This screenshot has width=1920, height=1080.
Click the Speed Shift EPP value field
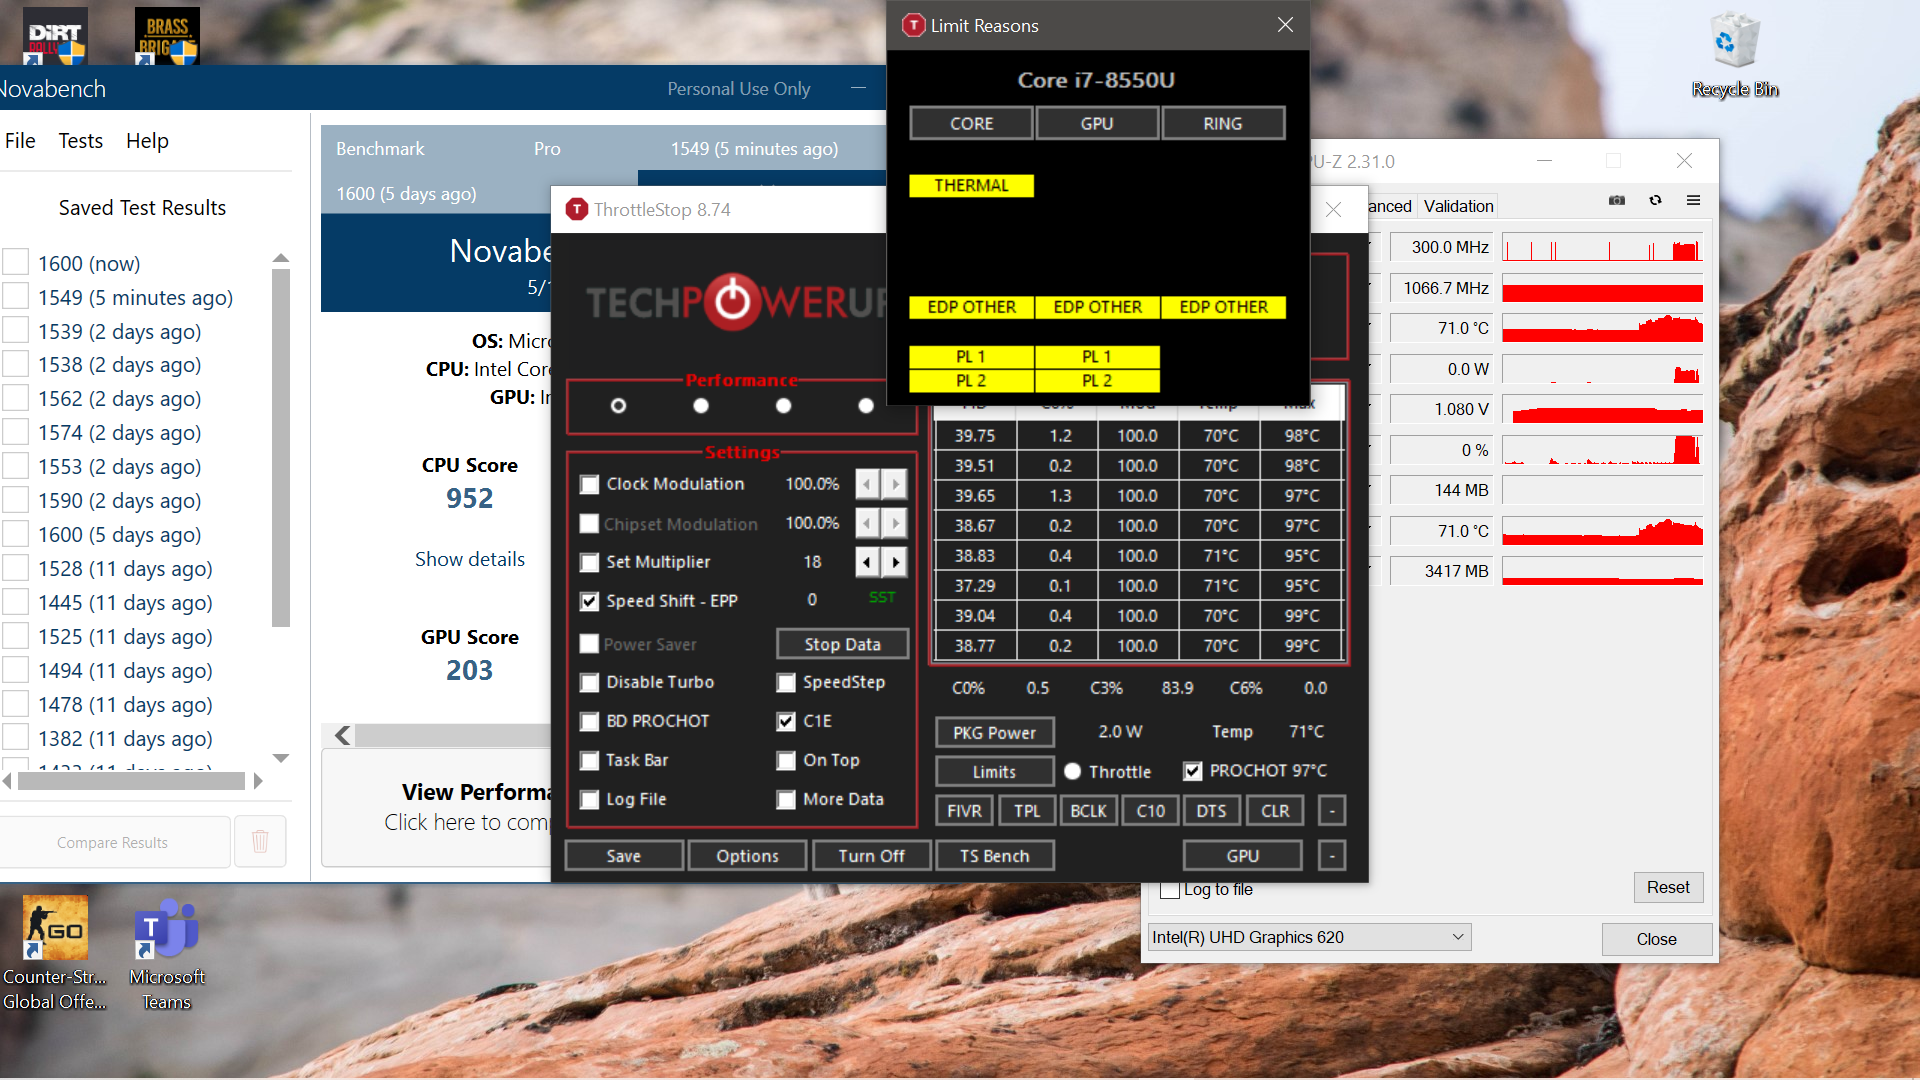tap(812, 600)
